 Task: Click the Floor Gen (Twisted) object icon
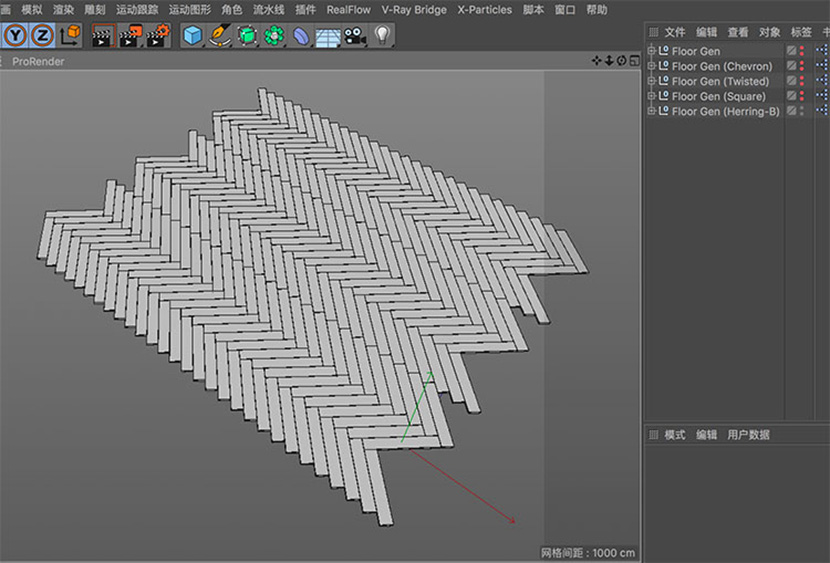663,81
